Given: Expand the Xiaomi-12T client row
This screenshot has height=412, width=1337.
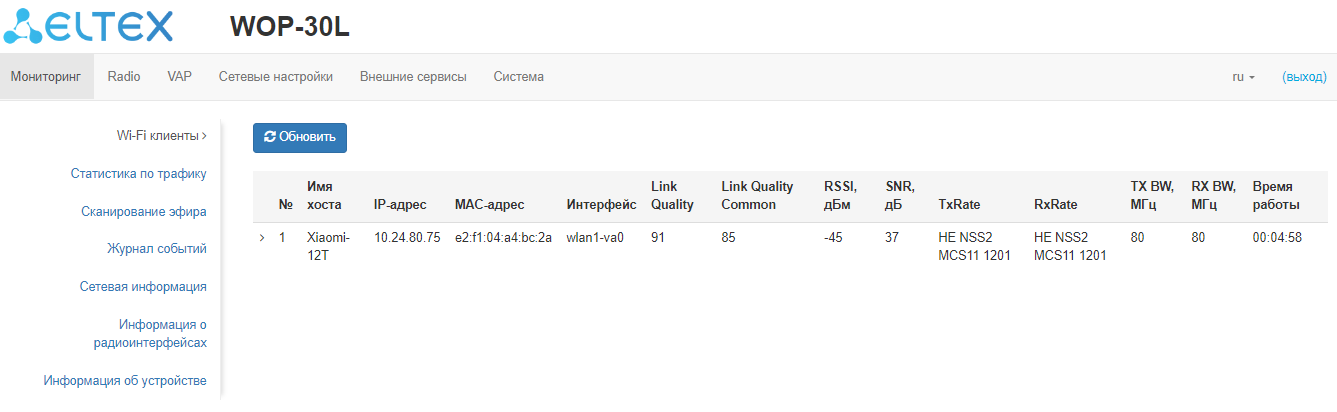Looking at the screenshot, I should [x=262, y=238].
